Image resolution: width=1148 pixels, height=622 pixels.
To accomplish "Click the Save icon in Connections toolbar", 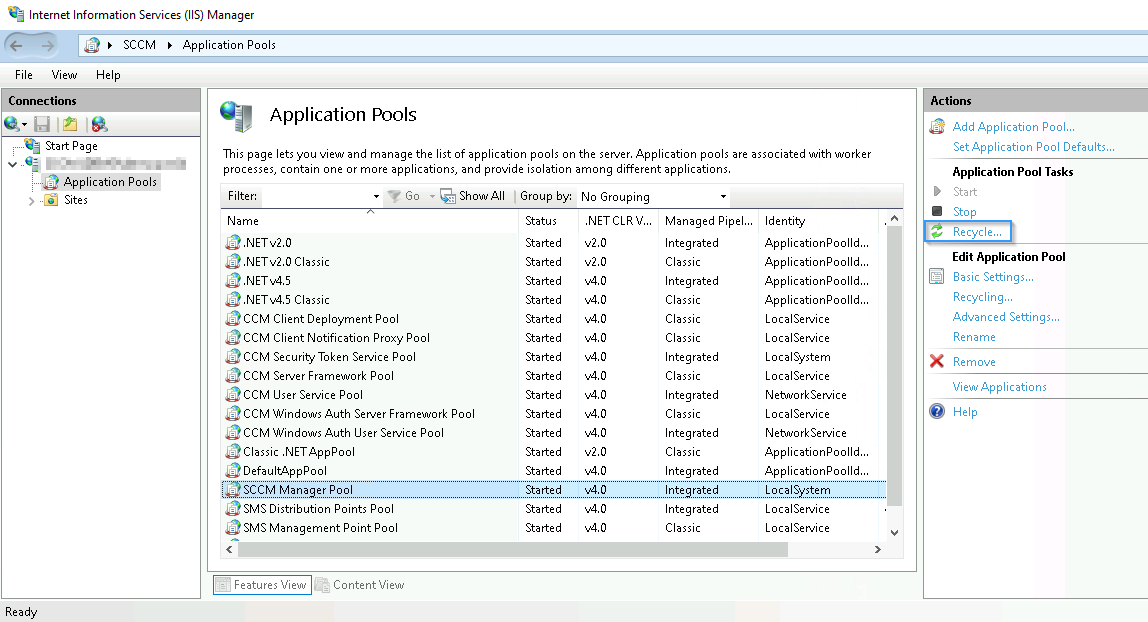I will point(42,124).
